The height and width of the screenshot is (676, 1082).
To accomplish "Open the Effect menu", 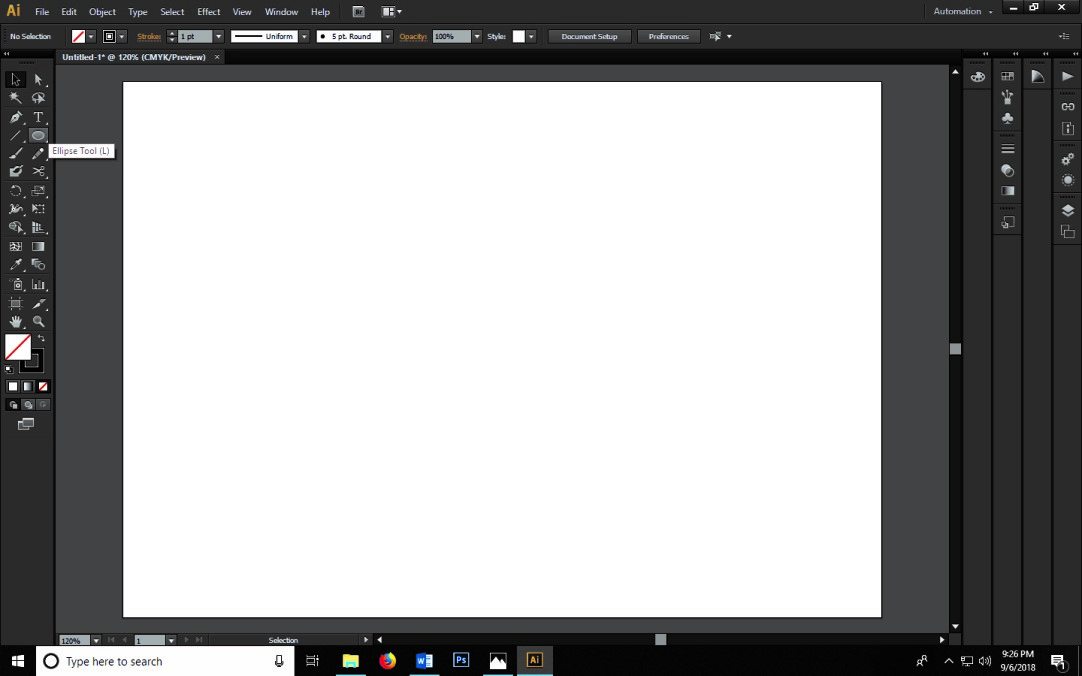I will (x=208, y=12).
